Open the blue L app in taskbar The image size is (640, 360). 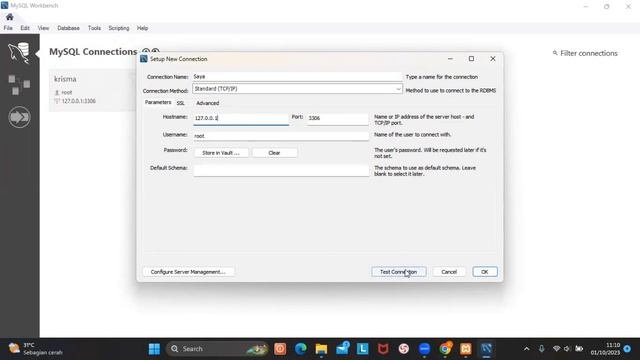[362, 349]
